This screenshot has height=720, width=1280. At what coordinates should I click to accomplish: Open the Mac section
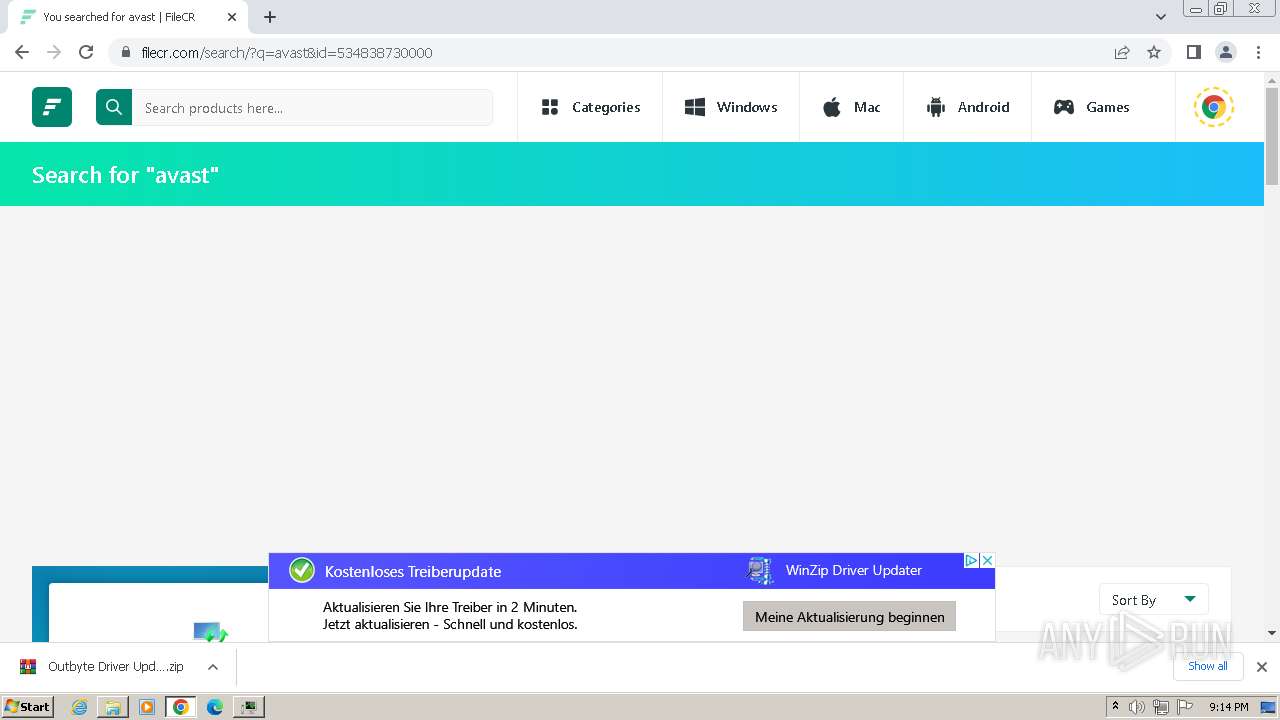[x=851, y=107]
